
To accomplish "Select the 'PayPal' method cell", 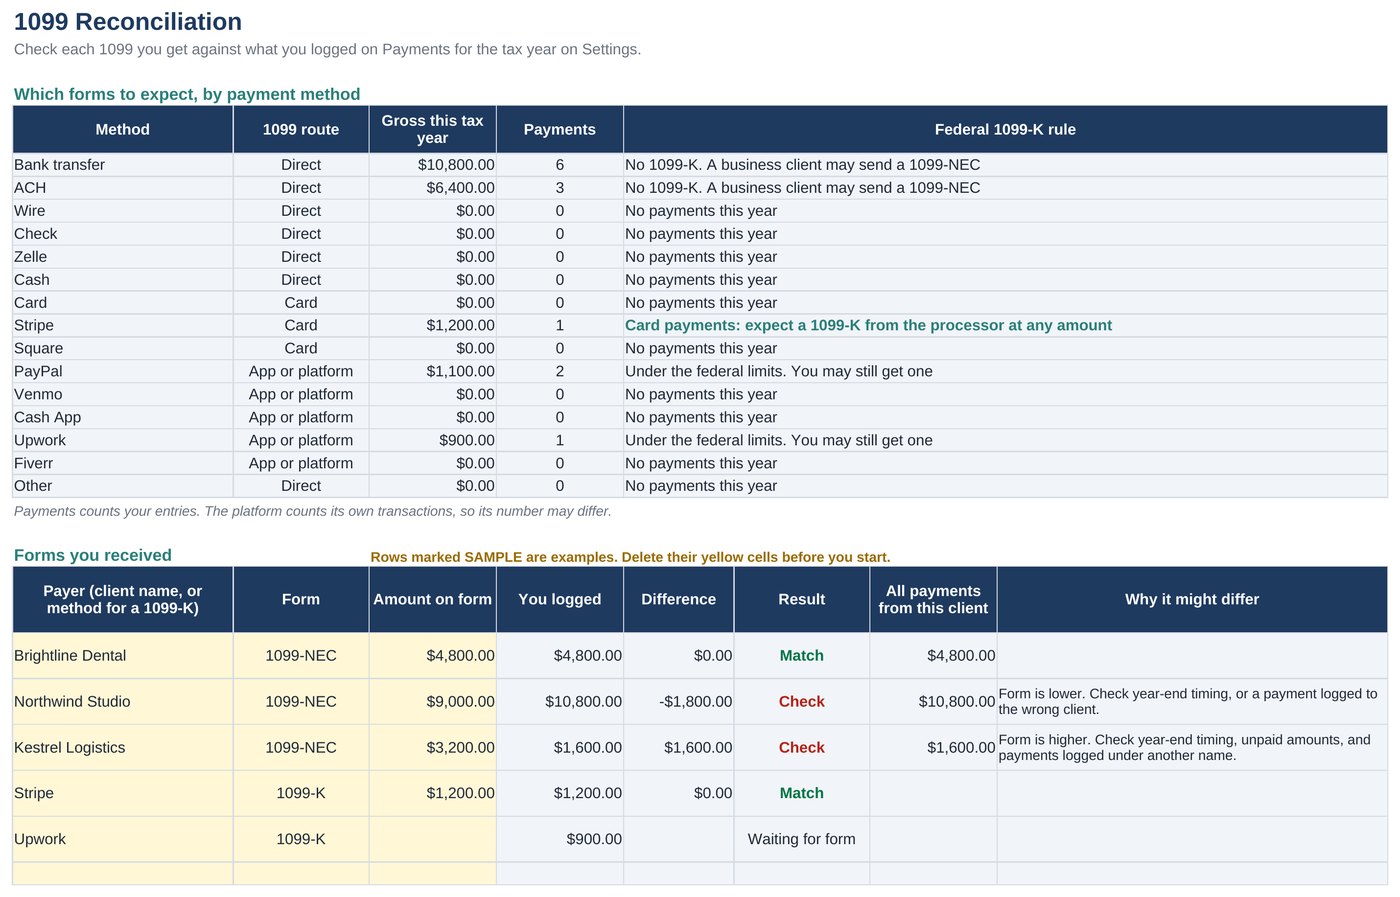I will click(123, 371).
